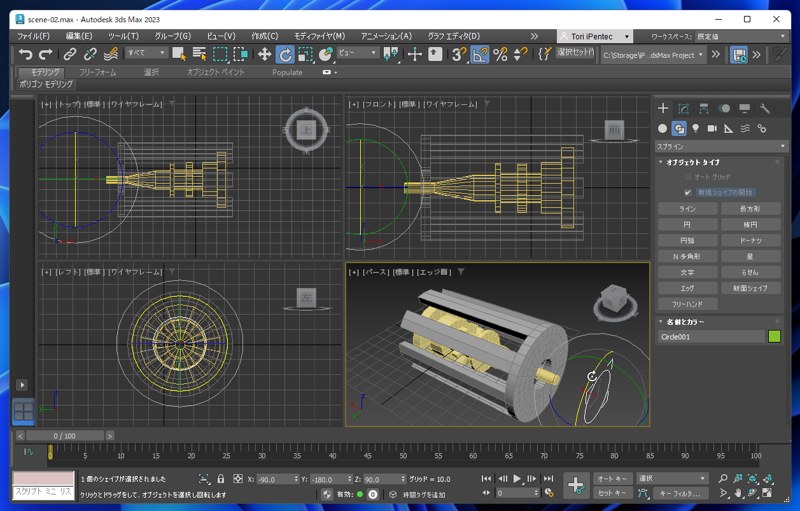Open the Display panel tab
Screen dimensions: 800x511
point(744,108)
